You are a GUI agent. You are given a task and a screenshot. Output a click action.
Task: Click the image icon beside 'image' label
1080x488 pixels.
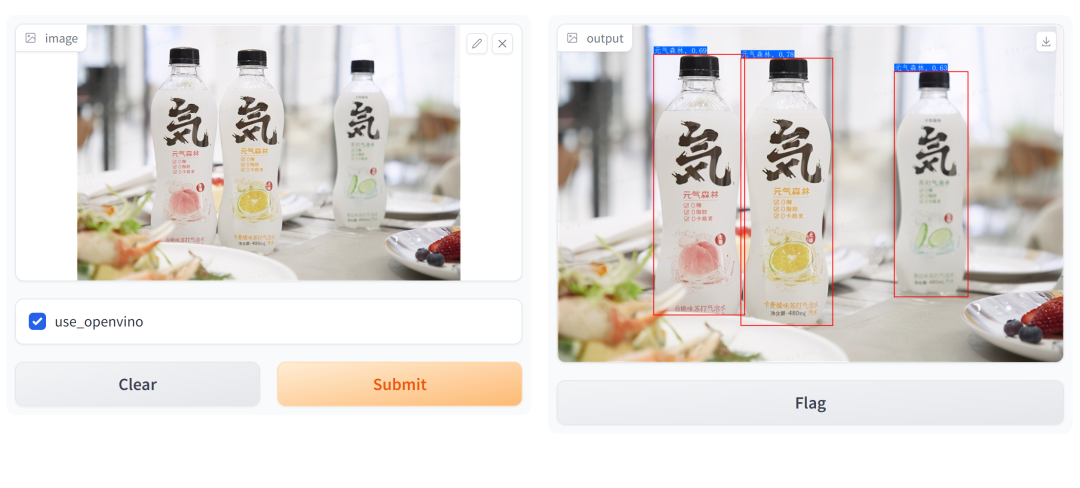pyautogui.click(x=30, y=39)
